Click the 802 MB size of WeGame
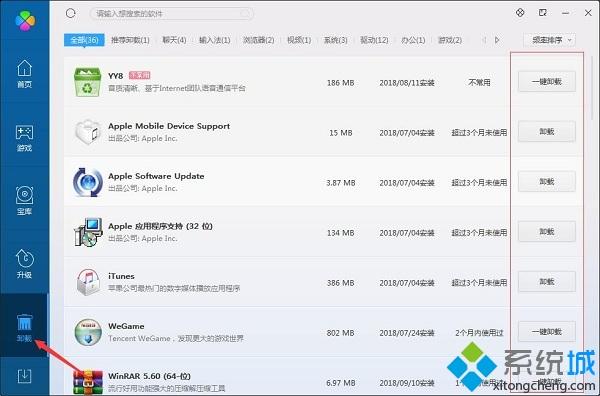600x396 pixels. point(341,333)
